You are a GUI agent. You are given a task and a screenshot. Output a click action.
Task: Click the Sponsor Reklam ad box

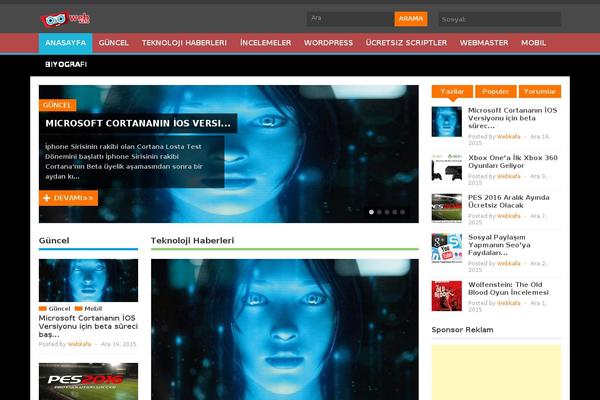(496, 372)
